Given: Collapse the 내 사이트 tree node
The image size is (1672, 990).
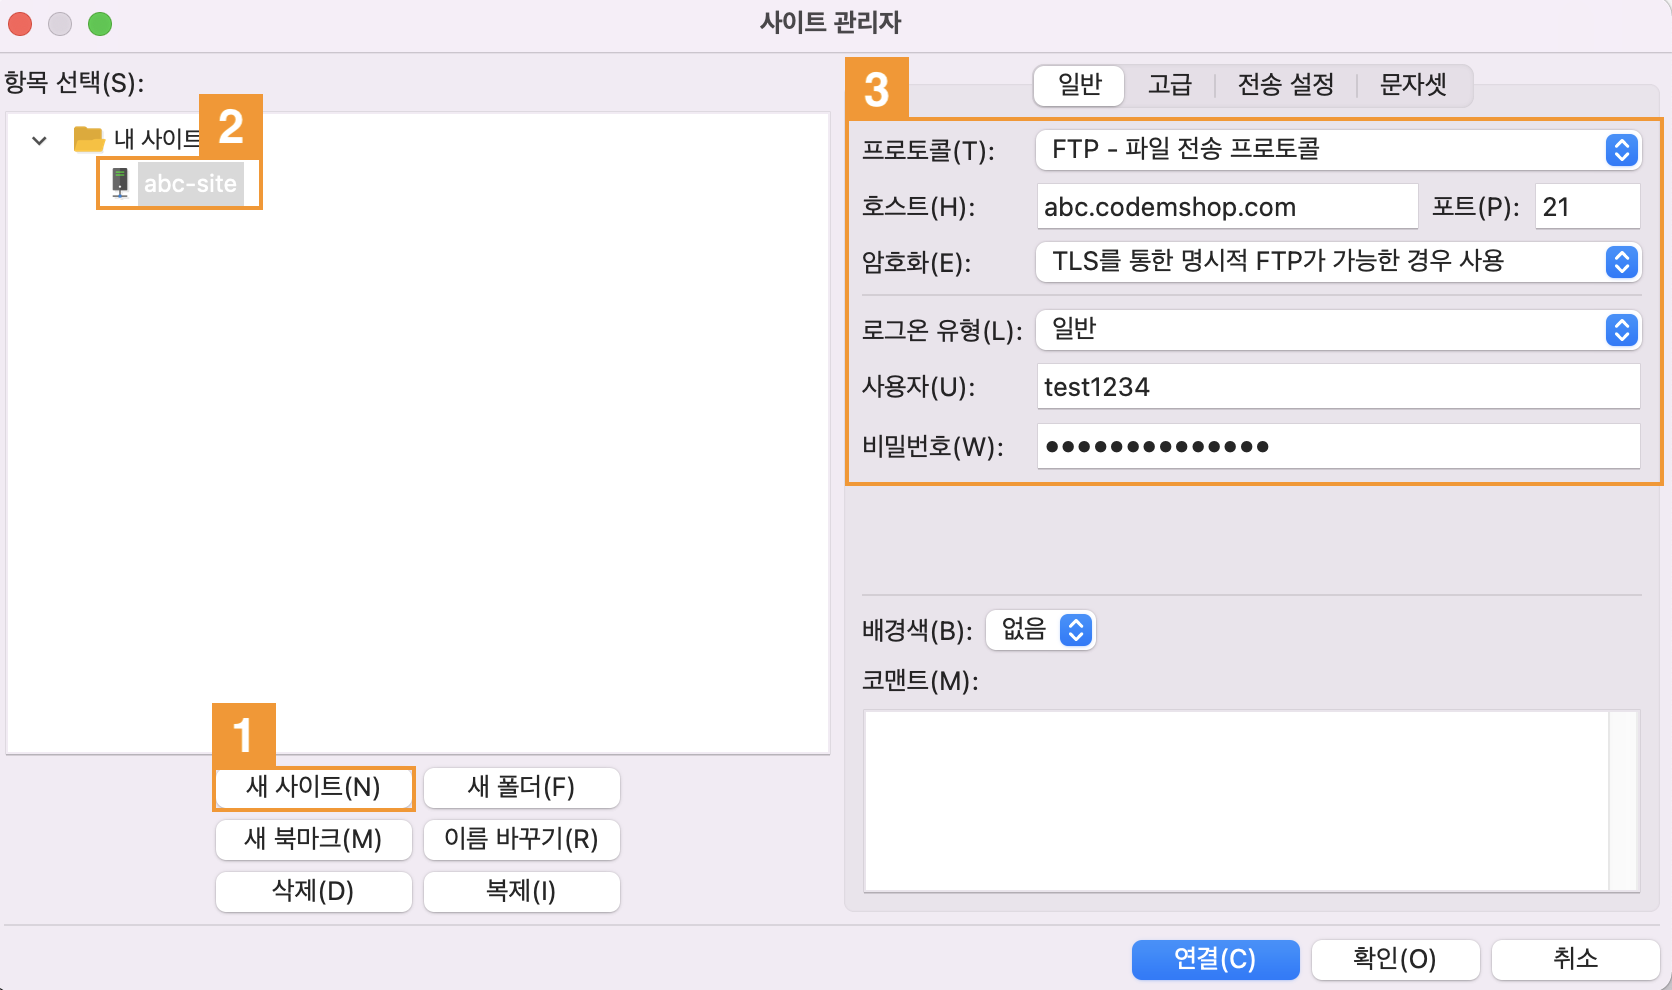Looking at the screenshot, I should coord(39,140).
